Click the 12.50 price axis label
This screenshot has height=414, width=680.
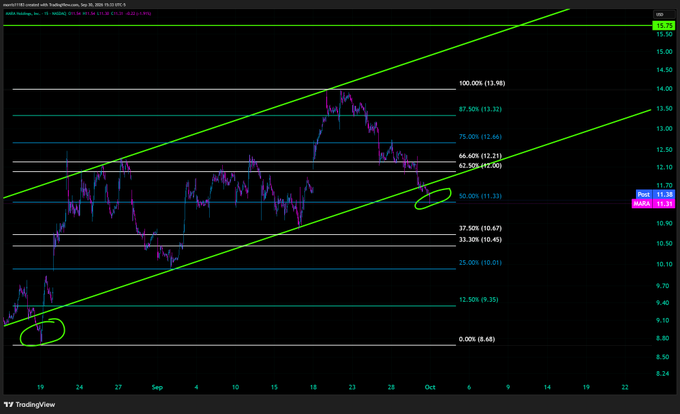664,150
